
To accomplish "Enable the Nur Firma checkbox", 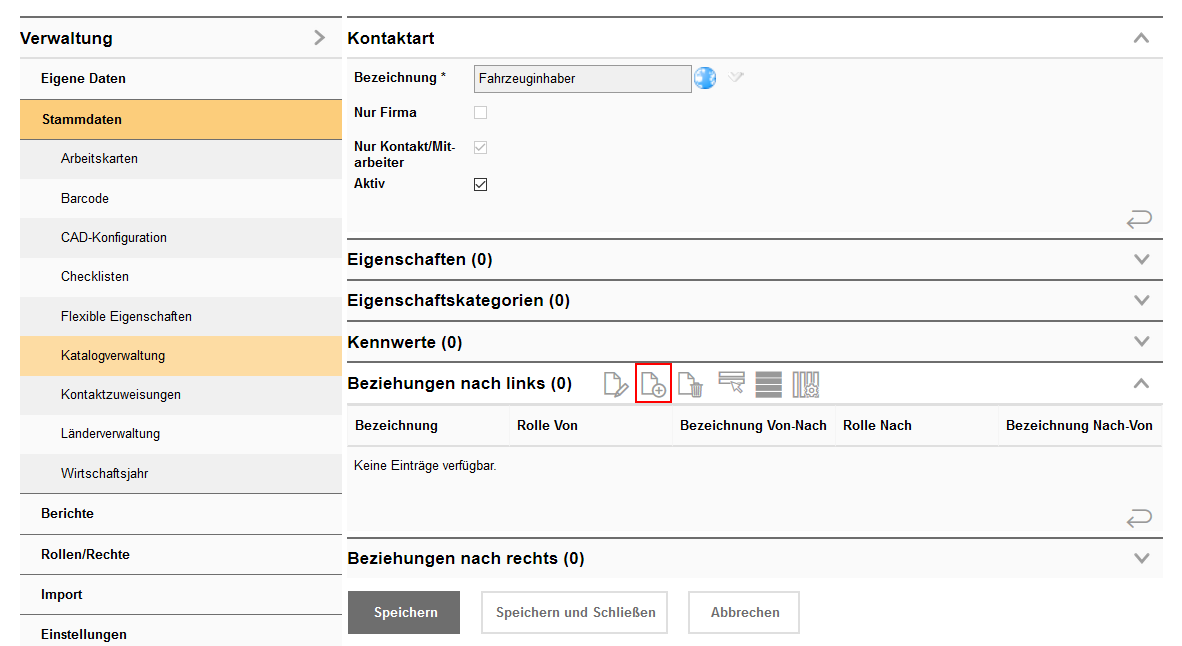I will click(x=480, y=113).
